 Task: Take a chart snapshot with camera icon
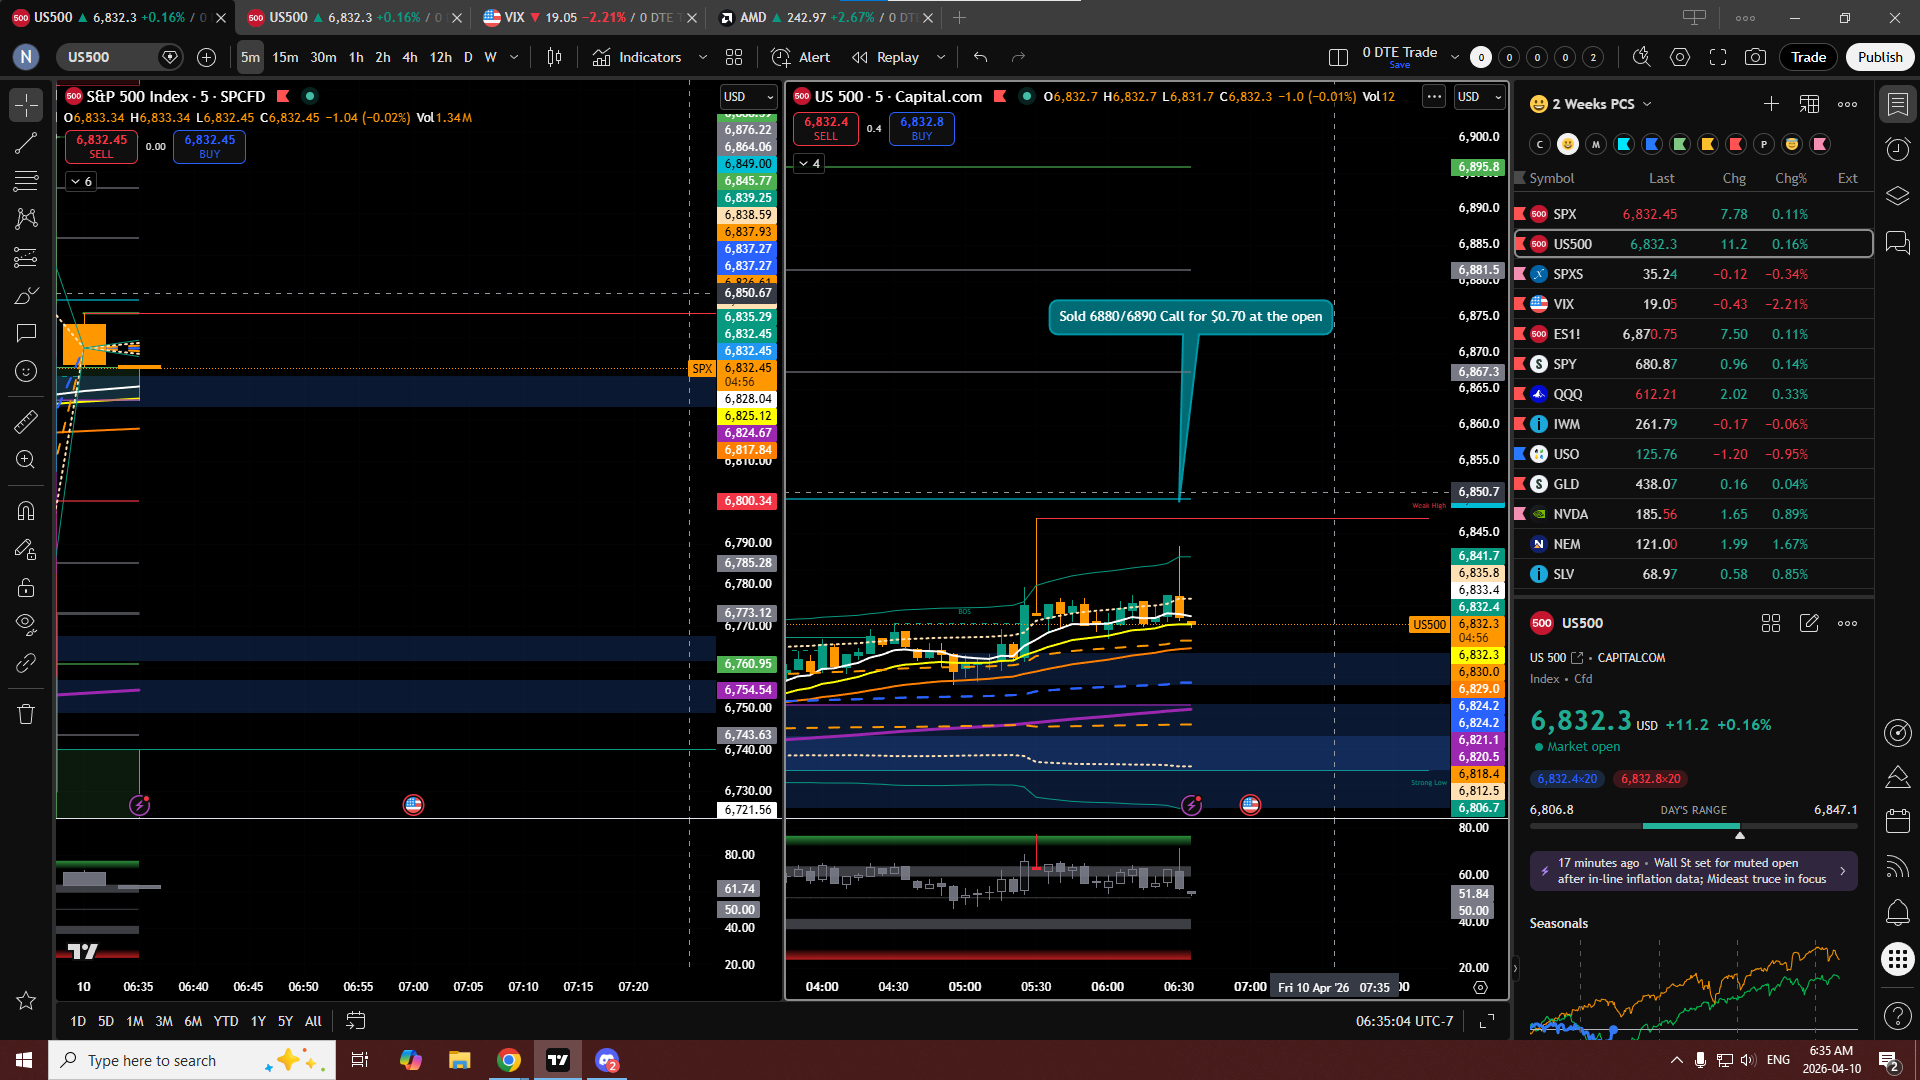pyautogui.click(x=1755, y=57)
